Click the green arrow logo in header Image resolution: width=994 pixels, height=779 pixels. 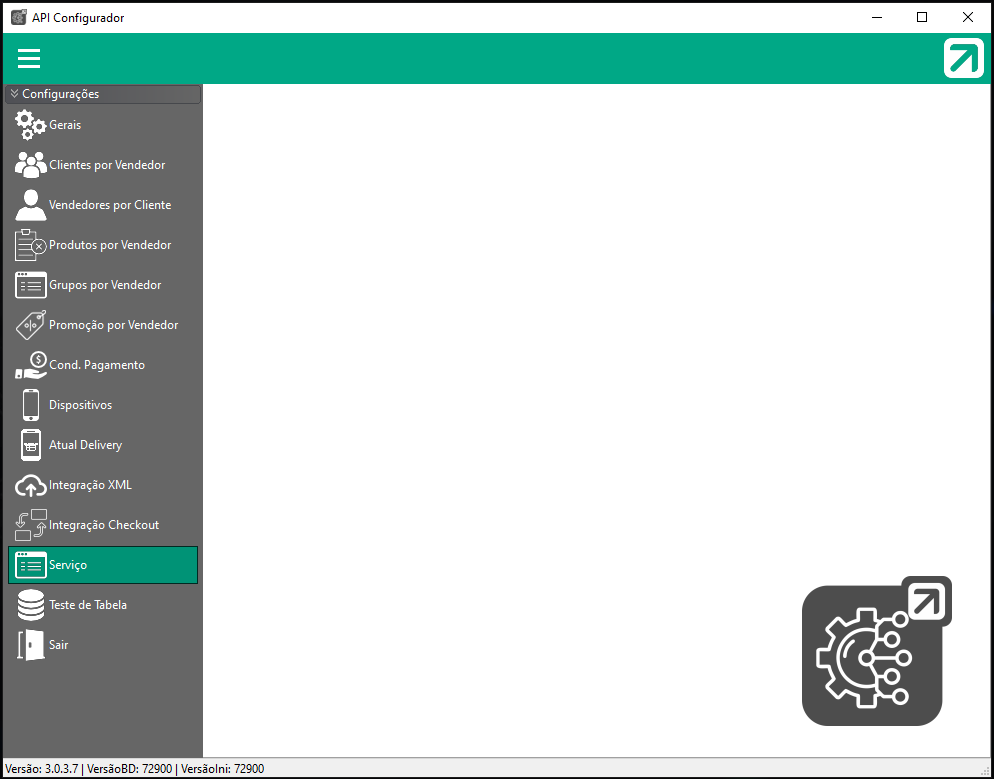click(963, 58)
